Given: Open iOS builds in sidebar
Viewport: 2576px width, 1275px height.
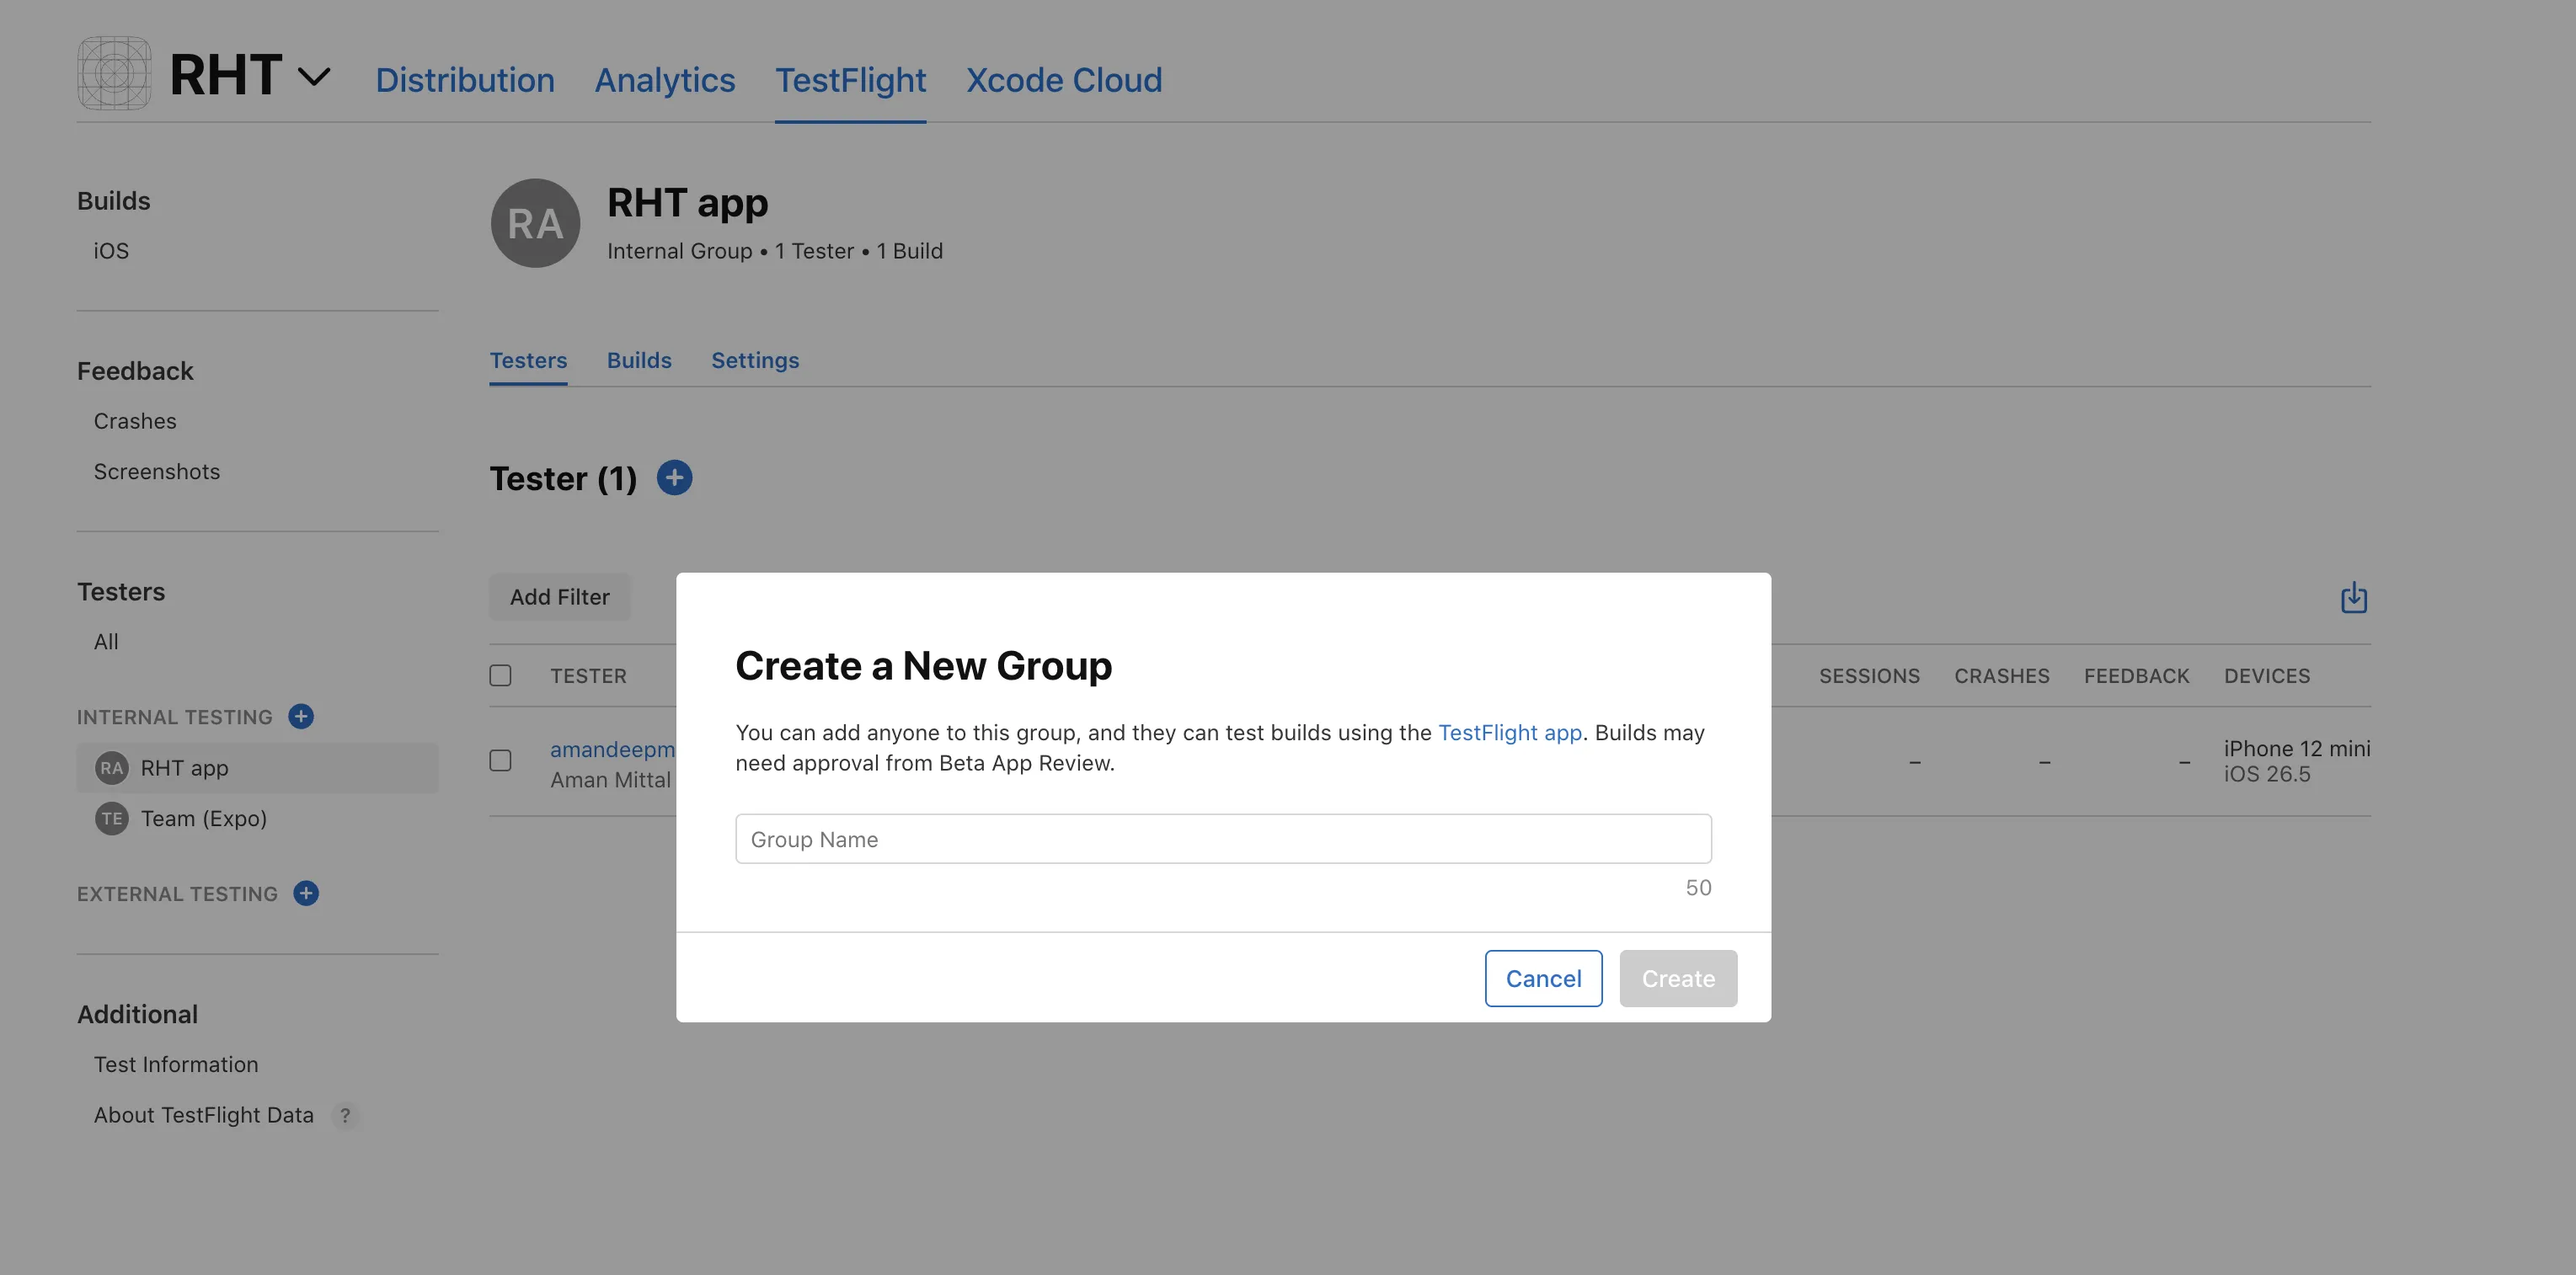Looking at the screenshot, I should 111,251.
